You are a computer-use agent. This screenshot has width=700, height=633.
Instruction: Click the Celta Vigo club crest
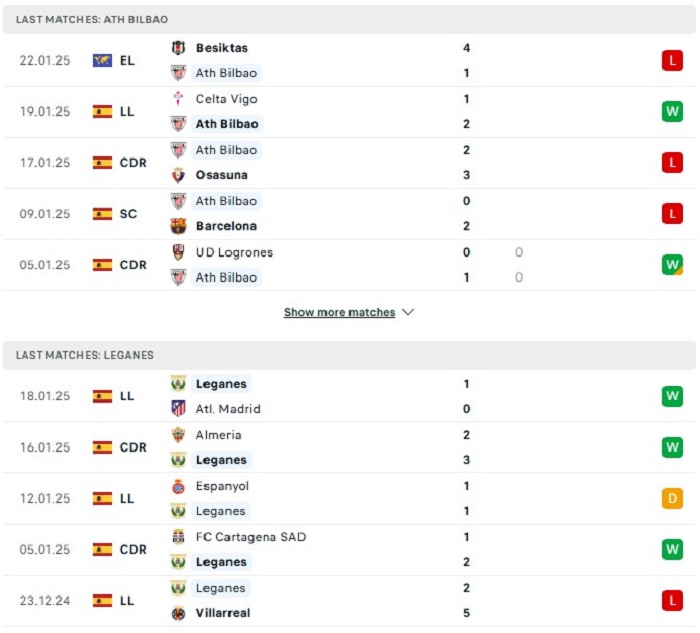point(178,99)
